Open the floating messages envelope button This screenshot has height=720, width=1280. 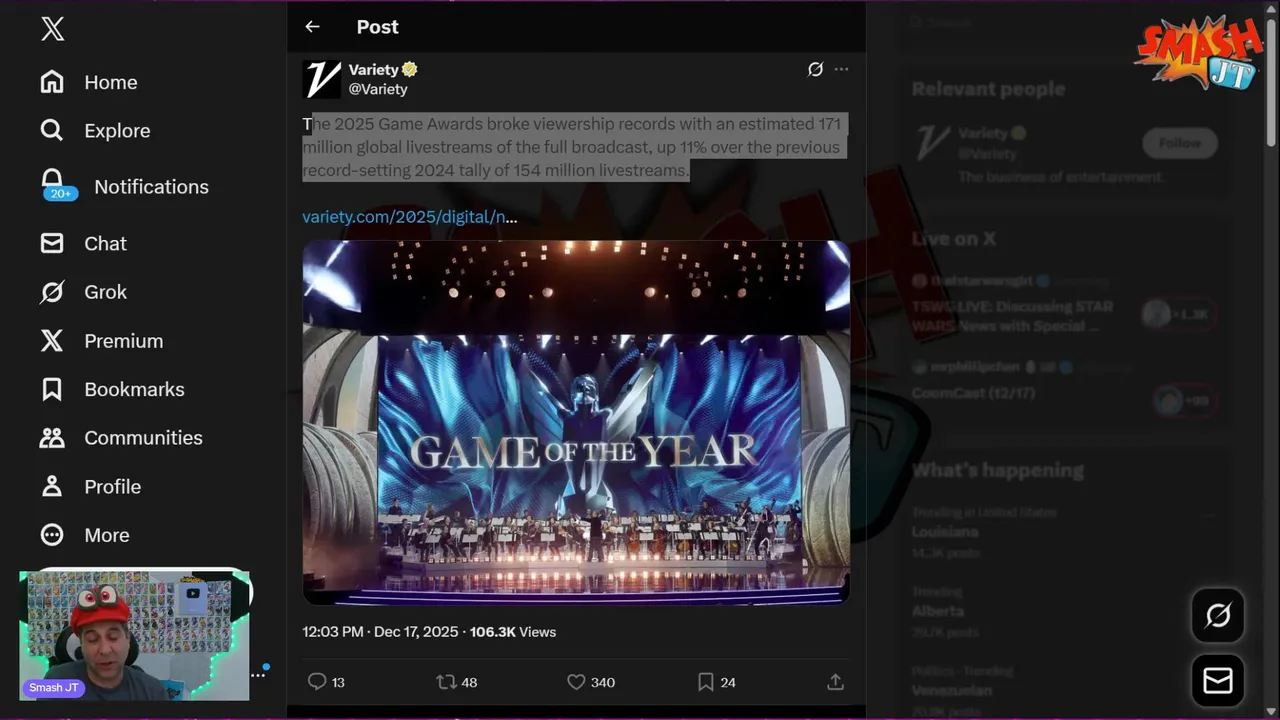click(x=1218, y=681)
